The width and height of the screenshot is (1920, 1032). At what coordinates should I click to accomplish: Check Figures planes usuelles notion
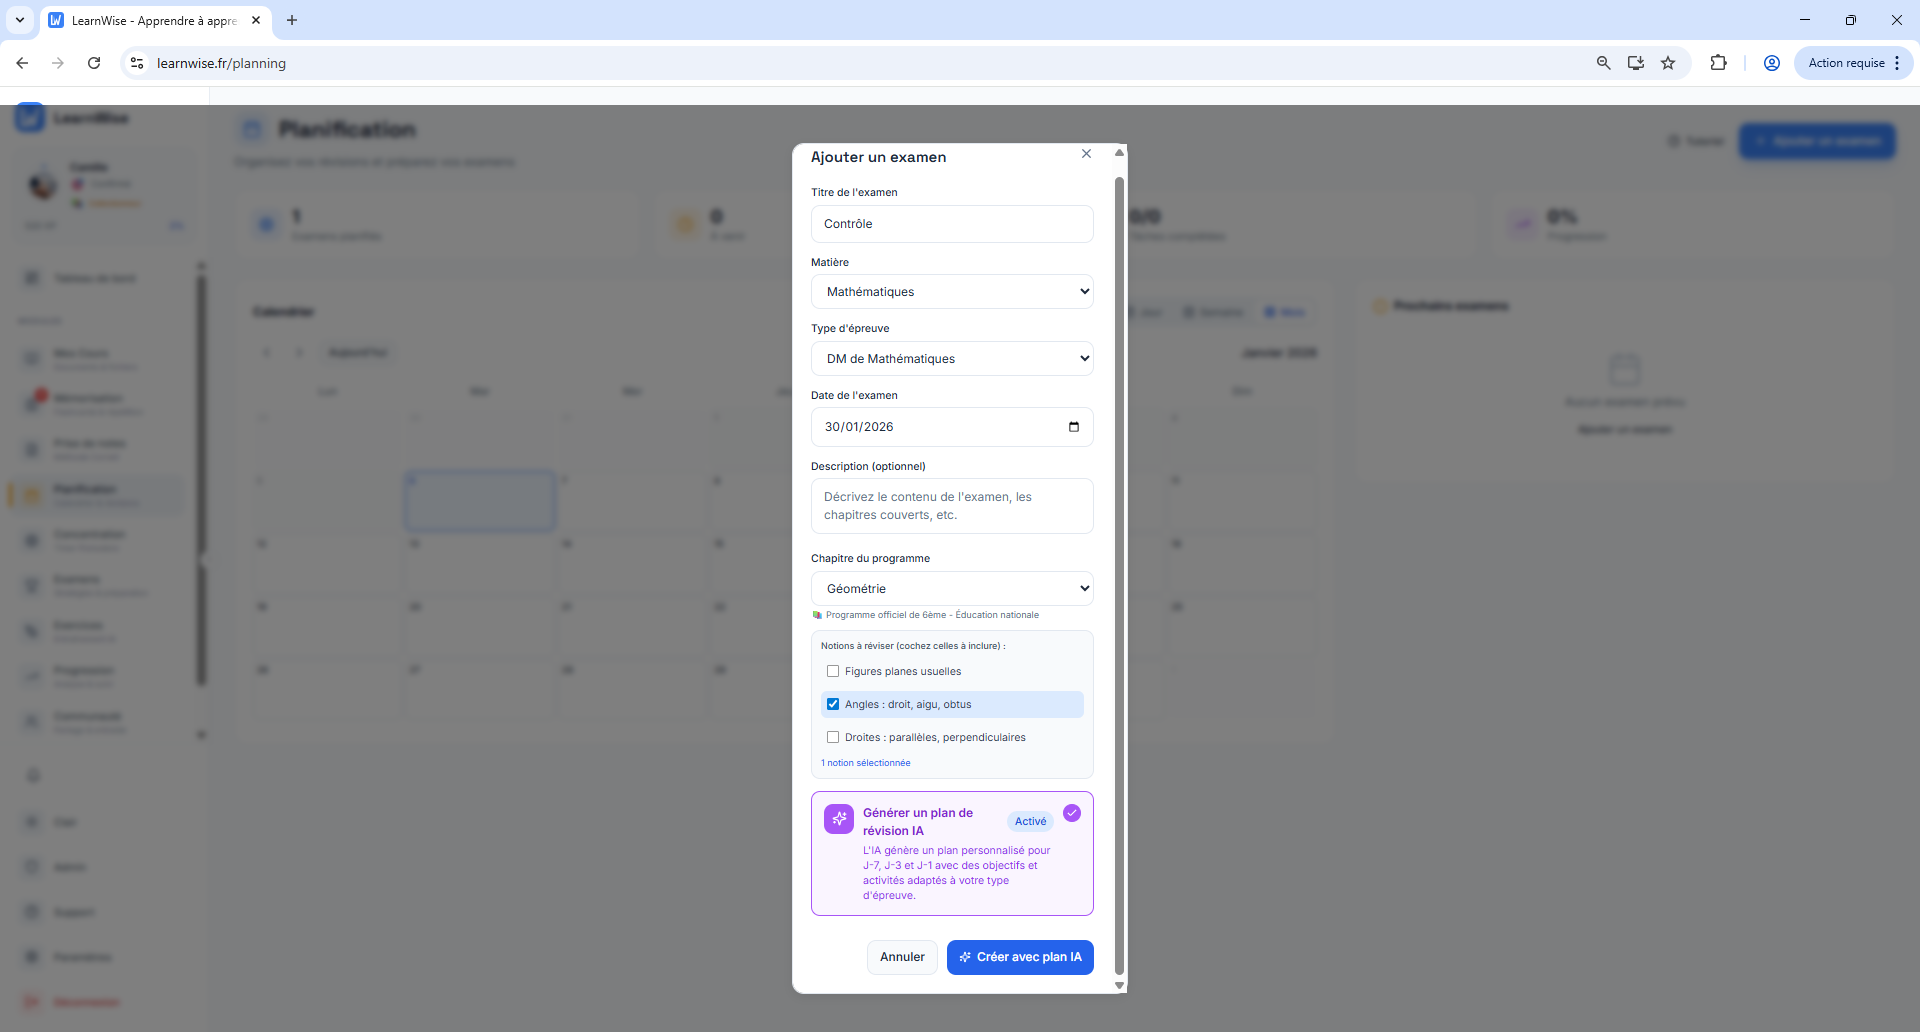pos(833,672)
